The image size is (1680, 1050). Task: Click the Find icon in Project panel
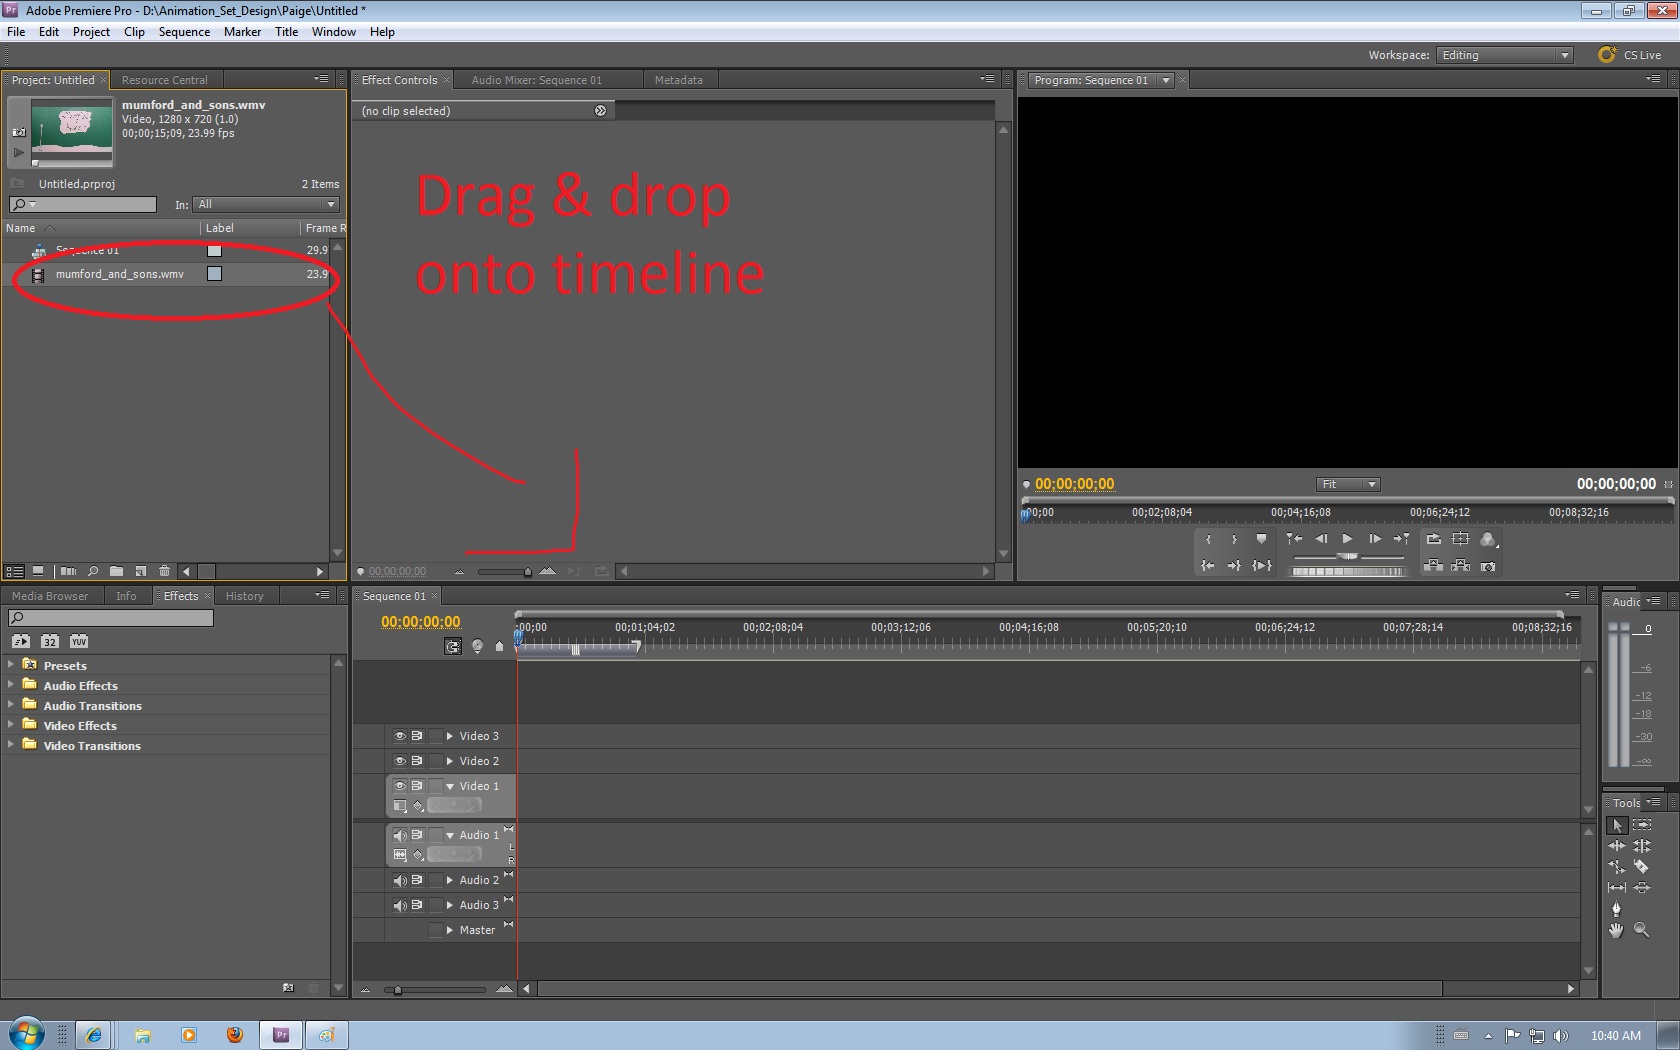click(93, 571)
